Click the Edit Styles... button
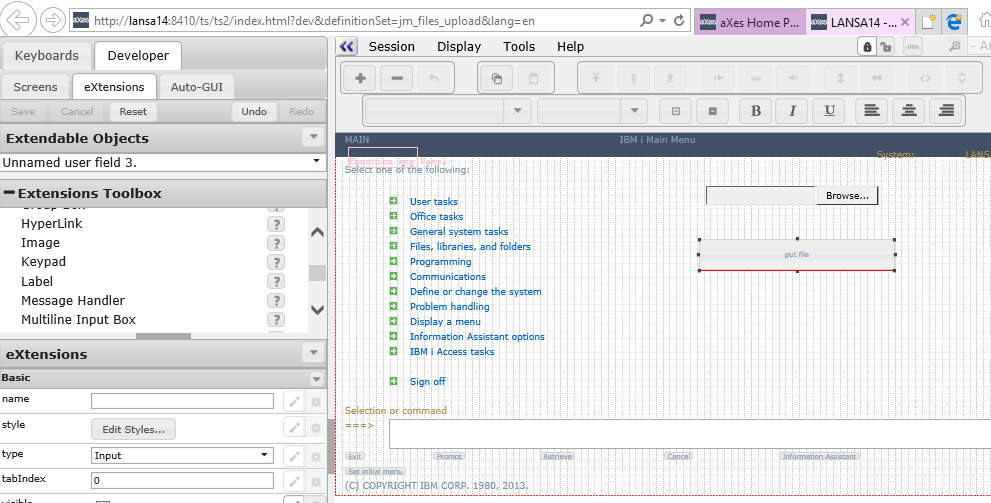 tap(133, 429)
